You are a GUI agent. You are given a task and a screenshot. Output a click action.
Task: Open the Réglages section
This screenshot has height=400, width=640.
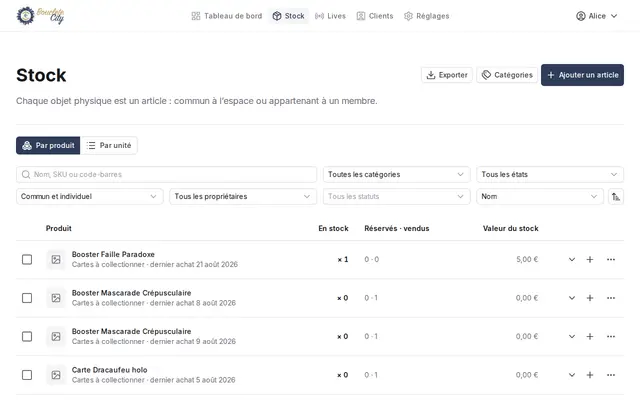point(427,16)
